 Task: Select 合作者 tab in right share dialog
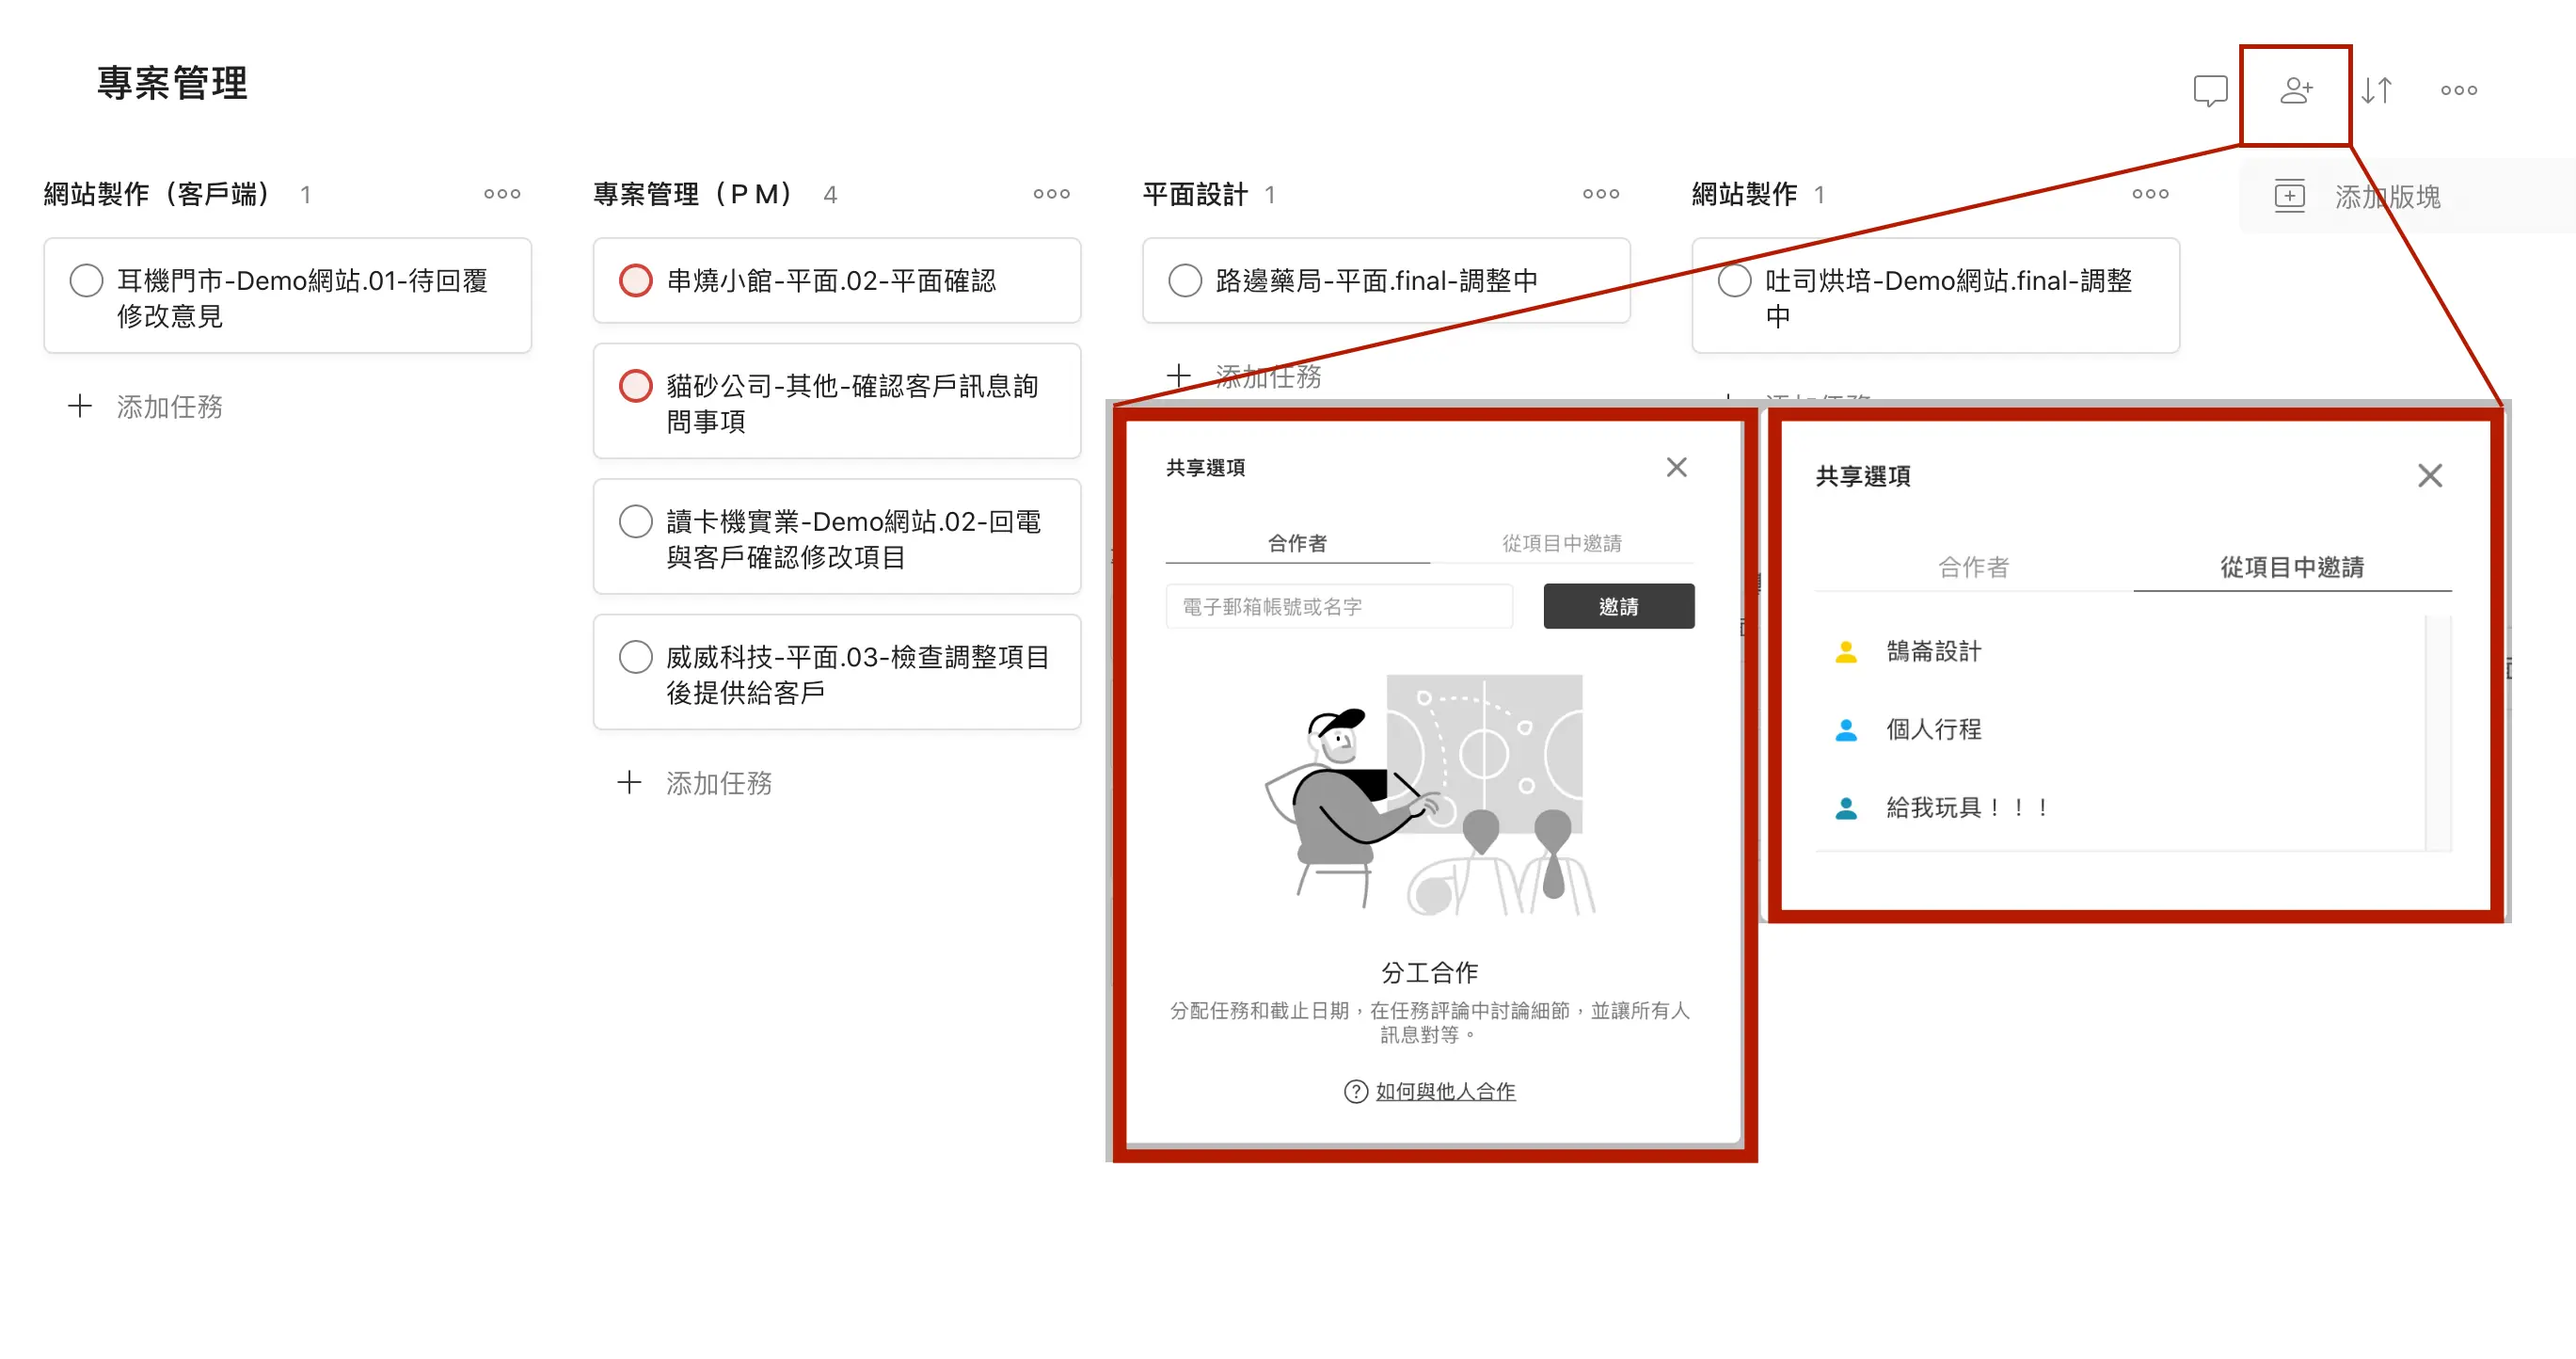tap(1973, 567)
